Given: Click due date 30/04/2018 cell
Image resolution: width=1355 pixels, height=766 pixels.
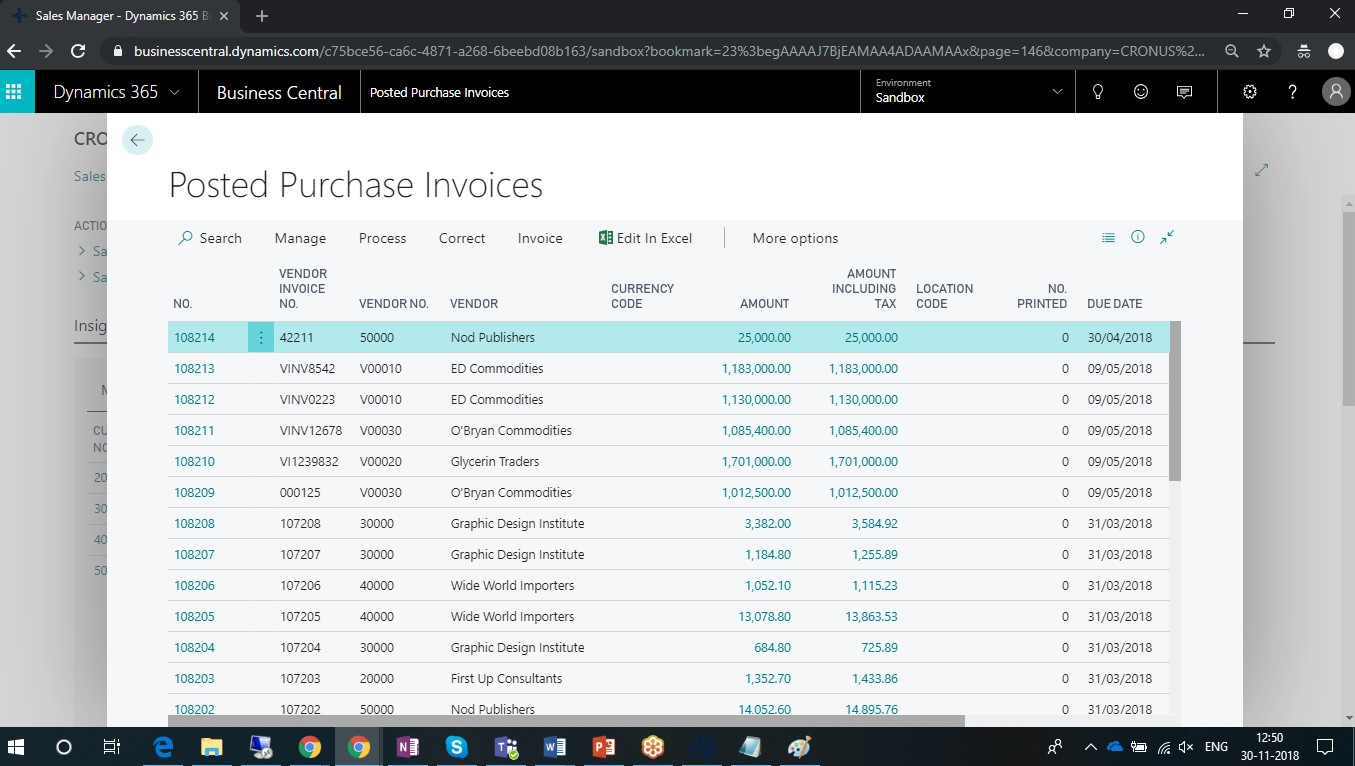Looking at the screenshot, I should [1119, 338].
